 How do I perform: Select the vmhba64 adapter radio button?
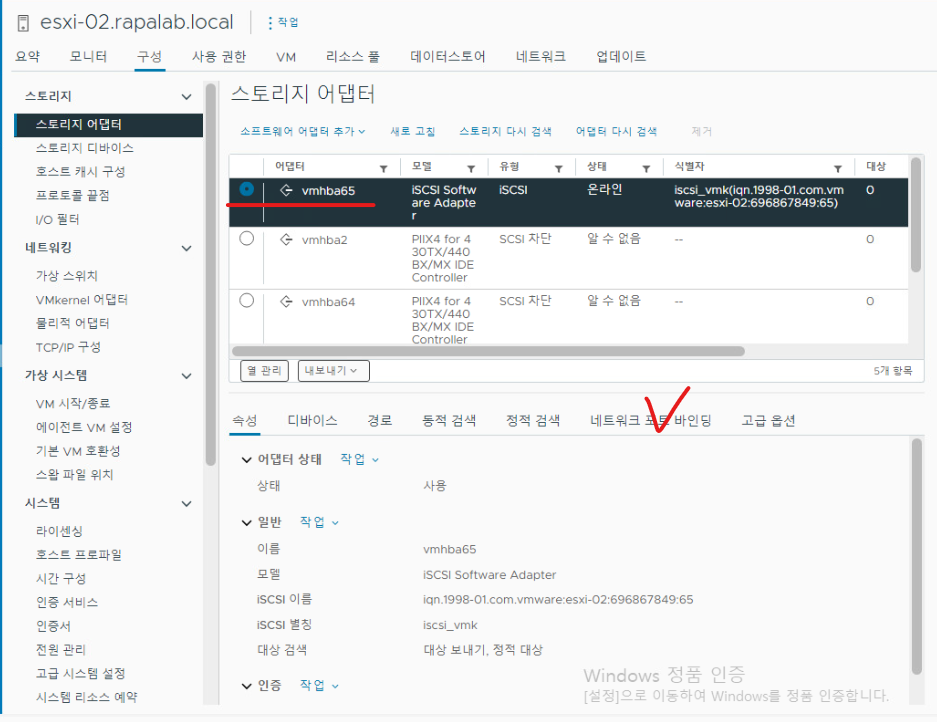[x=246, y=301]
